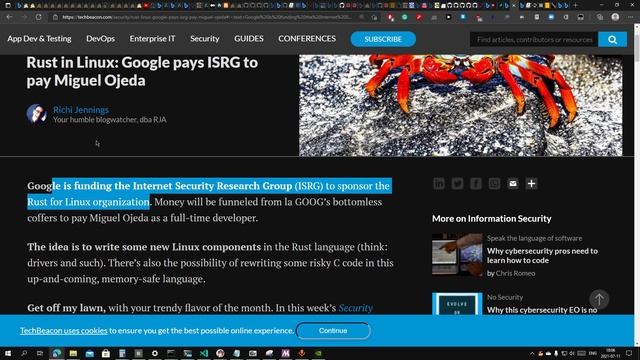Open Task View on taskbar
Viewport: 640px width, 360px height.
tap(40, 353)
